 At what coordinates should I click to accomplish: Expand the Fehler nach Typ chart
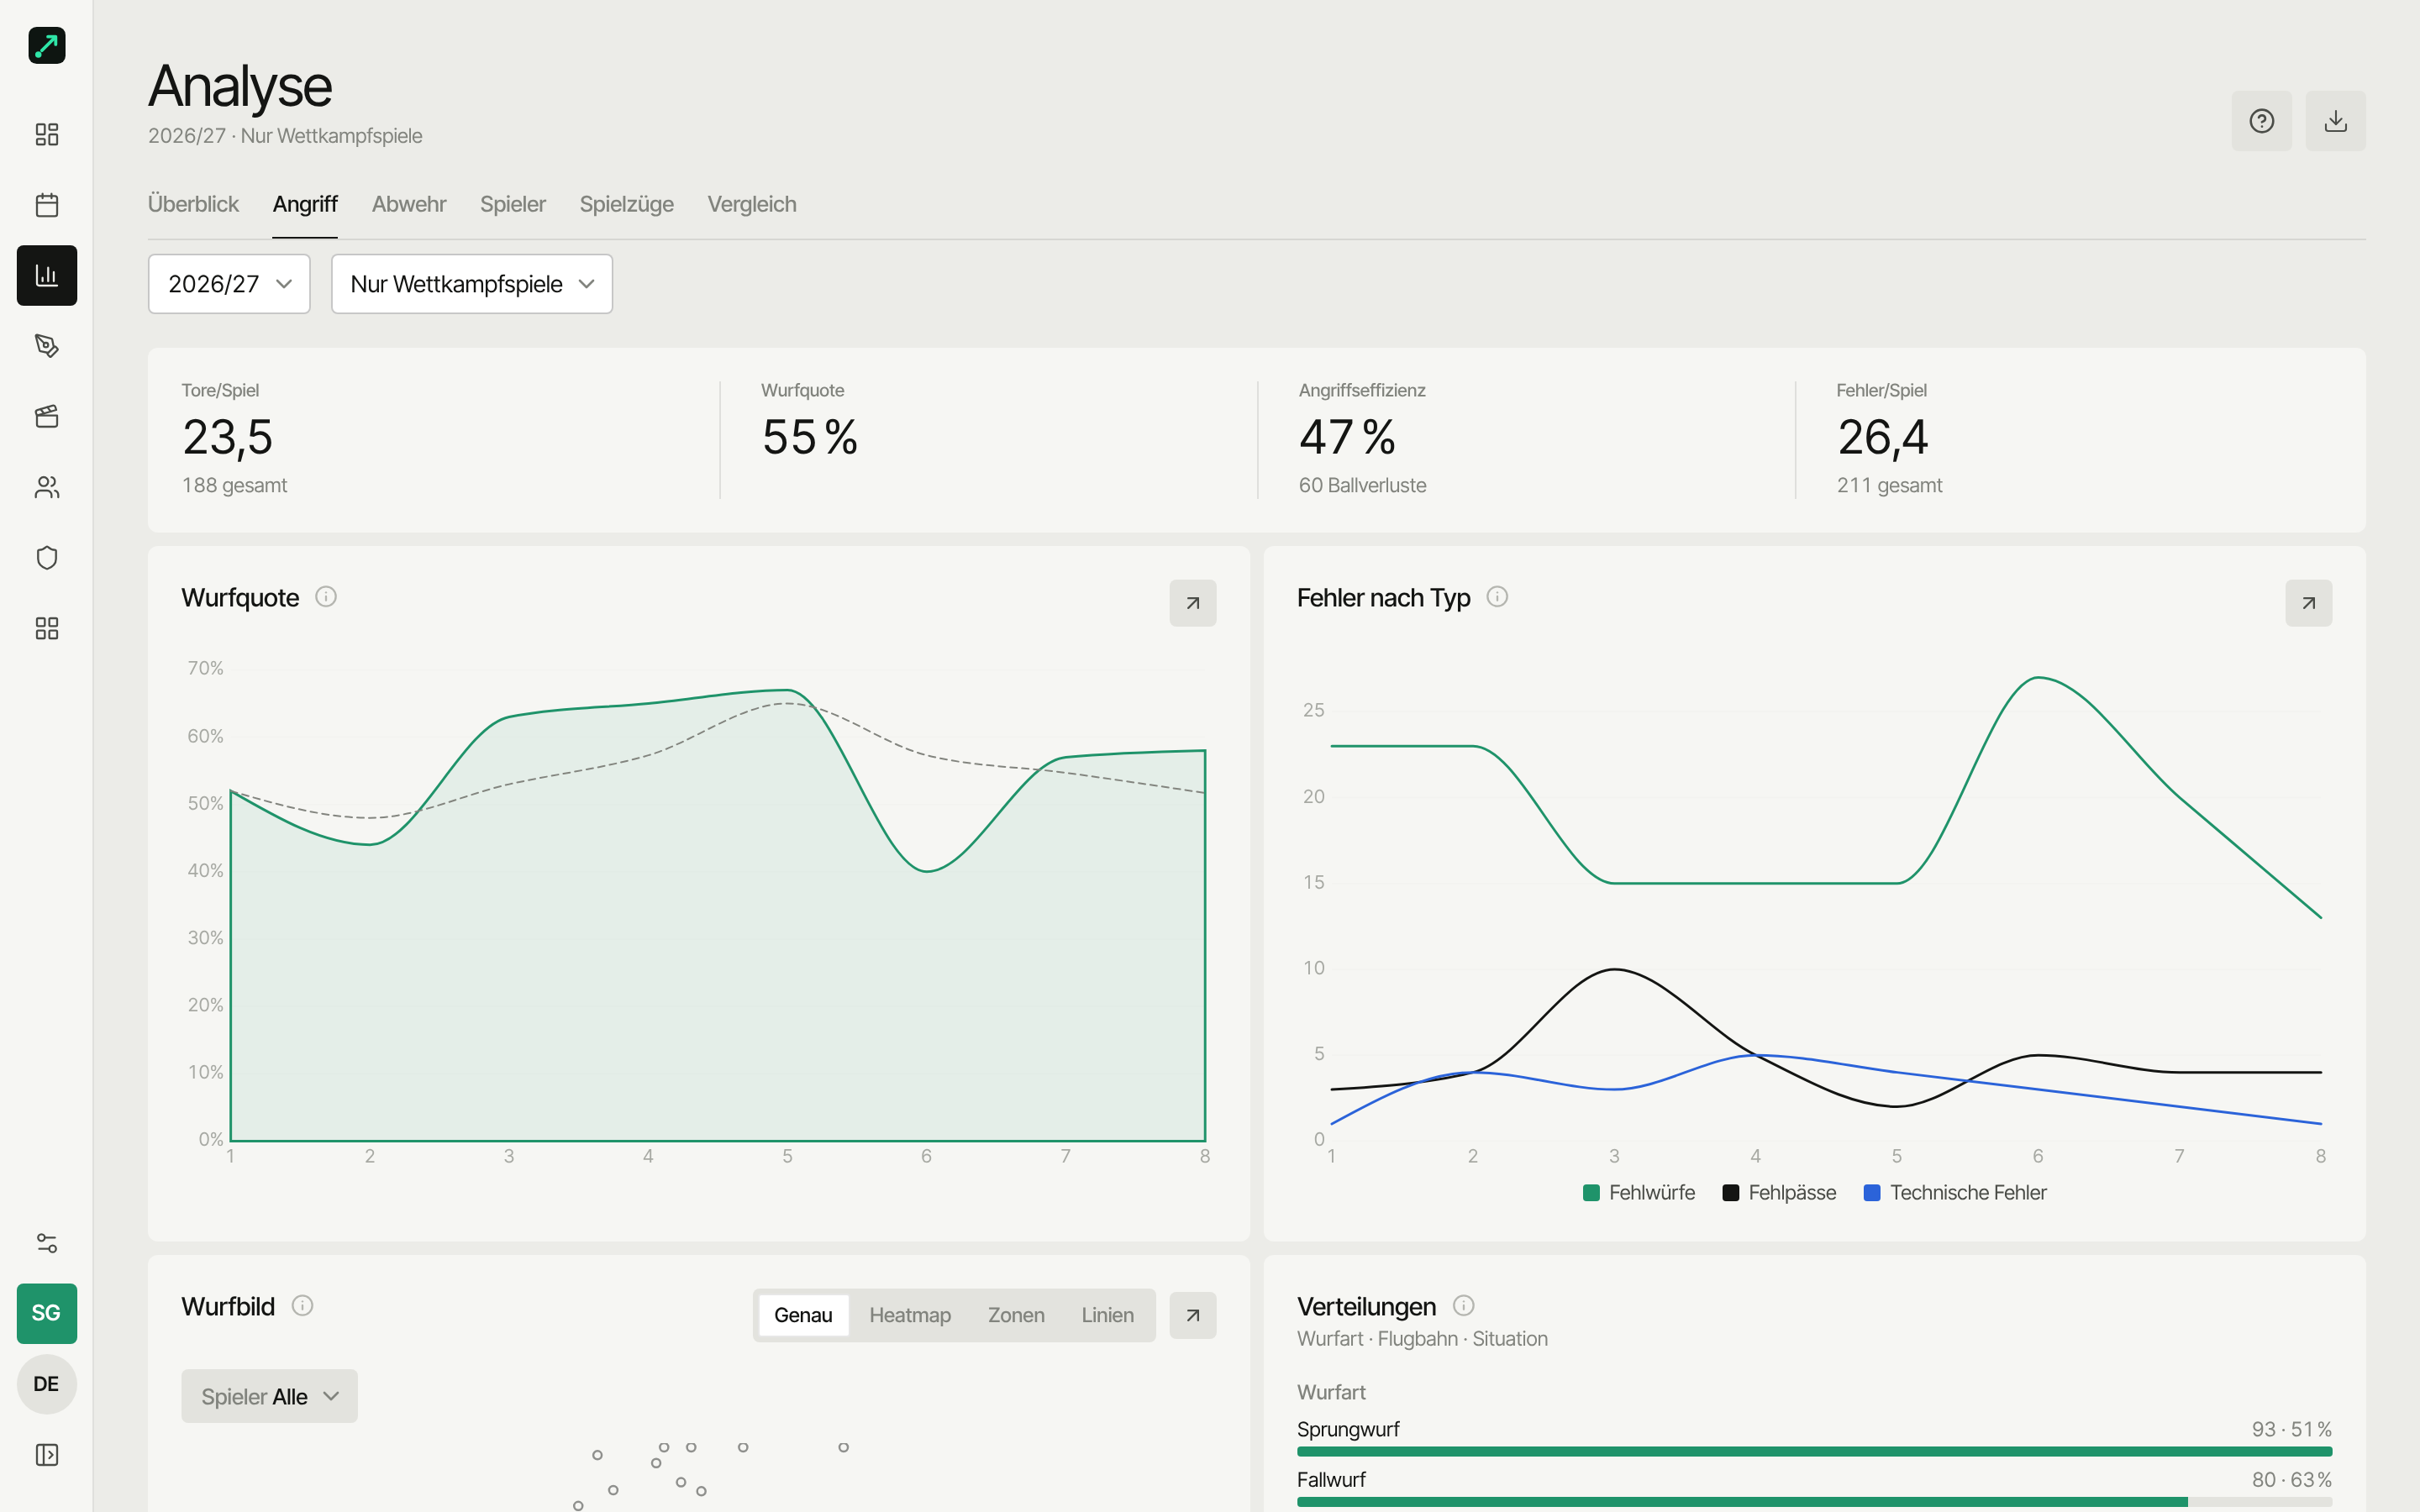tap(2308, 603)
